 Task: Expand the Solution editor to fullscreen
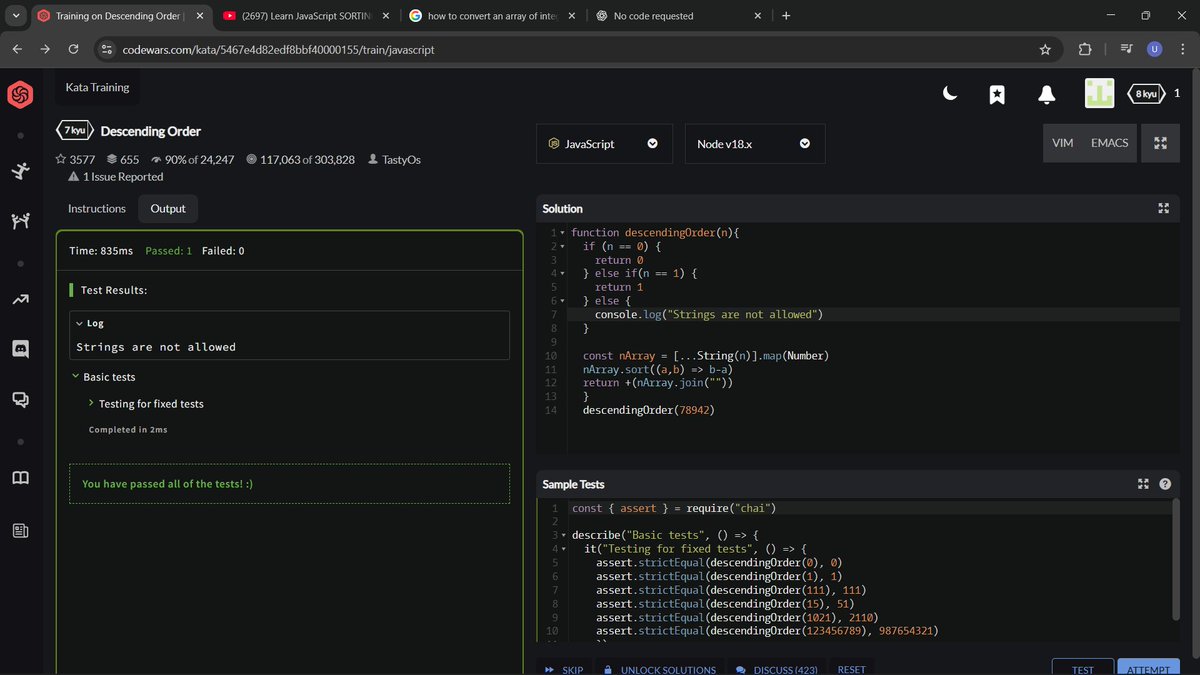[1163, 208]
